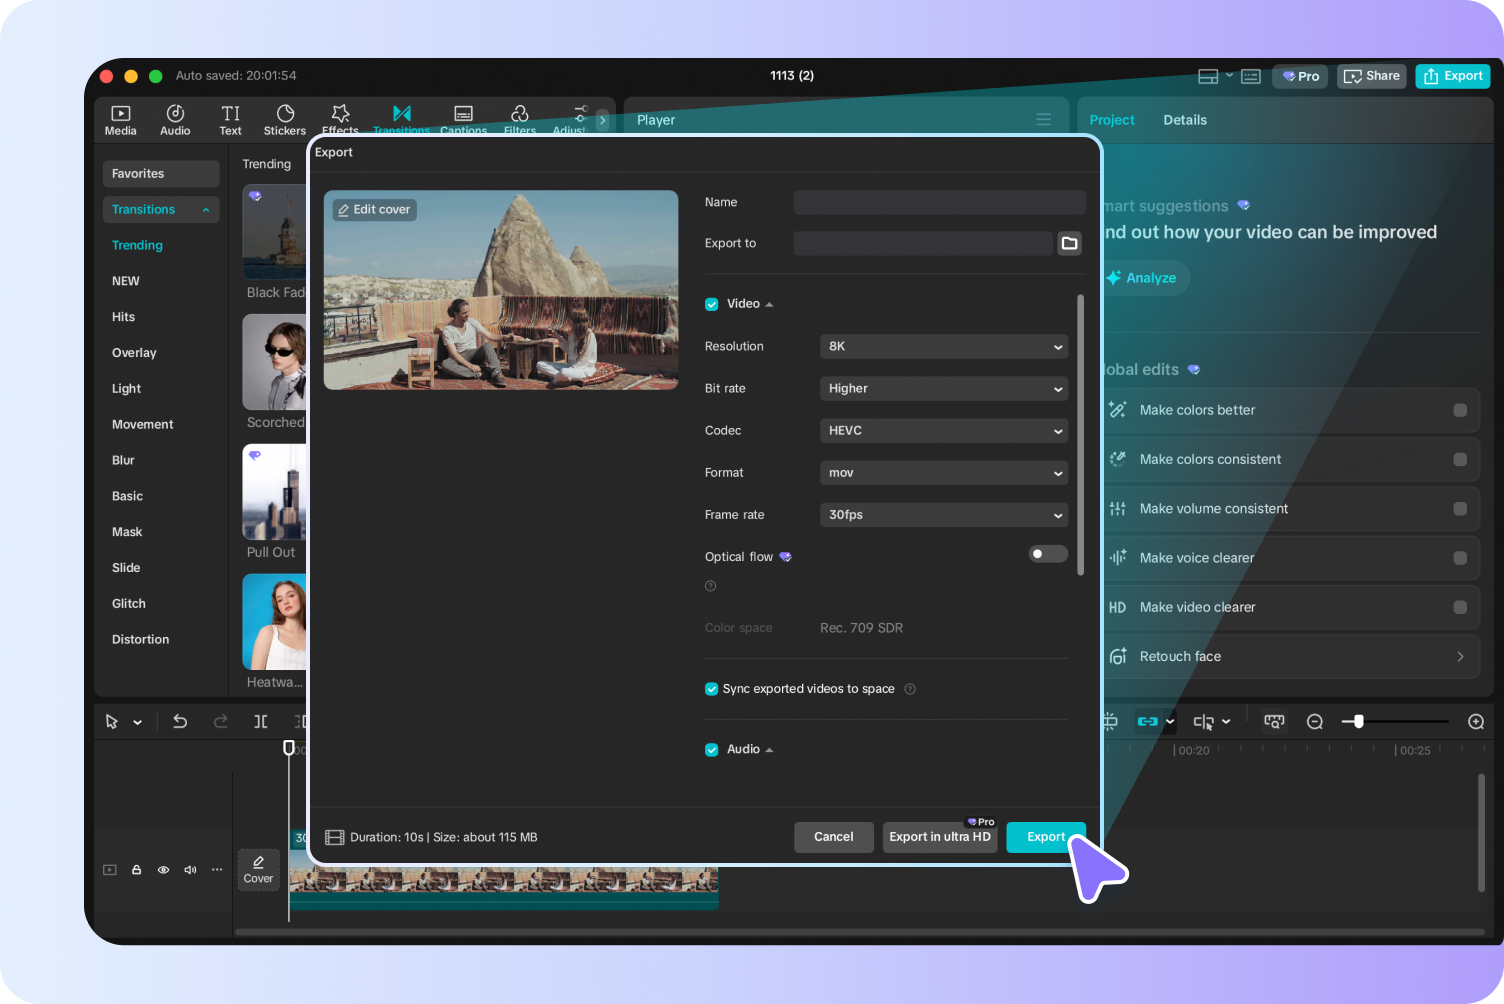Image resolution: width=1504 pixels, height=1004 pixels.
Task: Open the Frame rate dropdown
Action: pyautogui.click(x=943, y=514)
